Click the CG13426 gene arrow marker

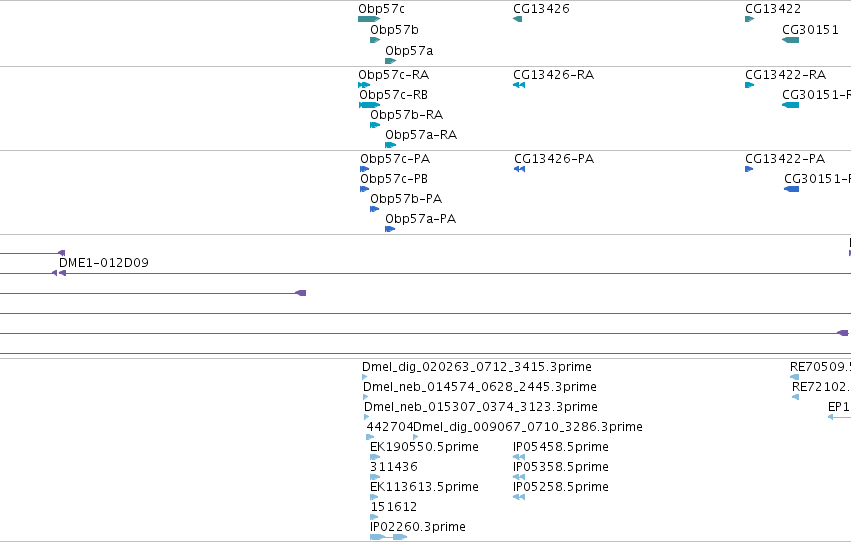(x=518, y=19)
